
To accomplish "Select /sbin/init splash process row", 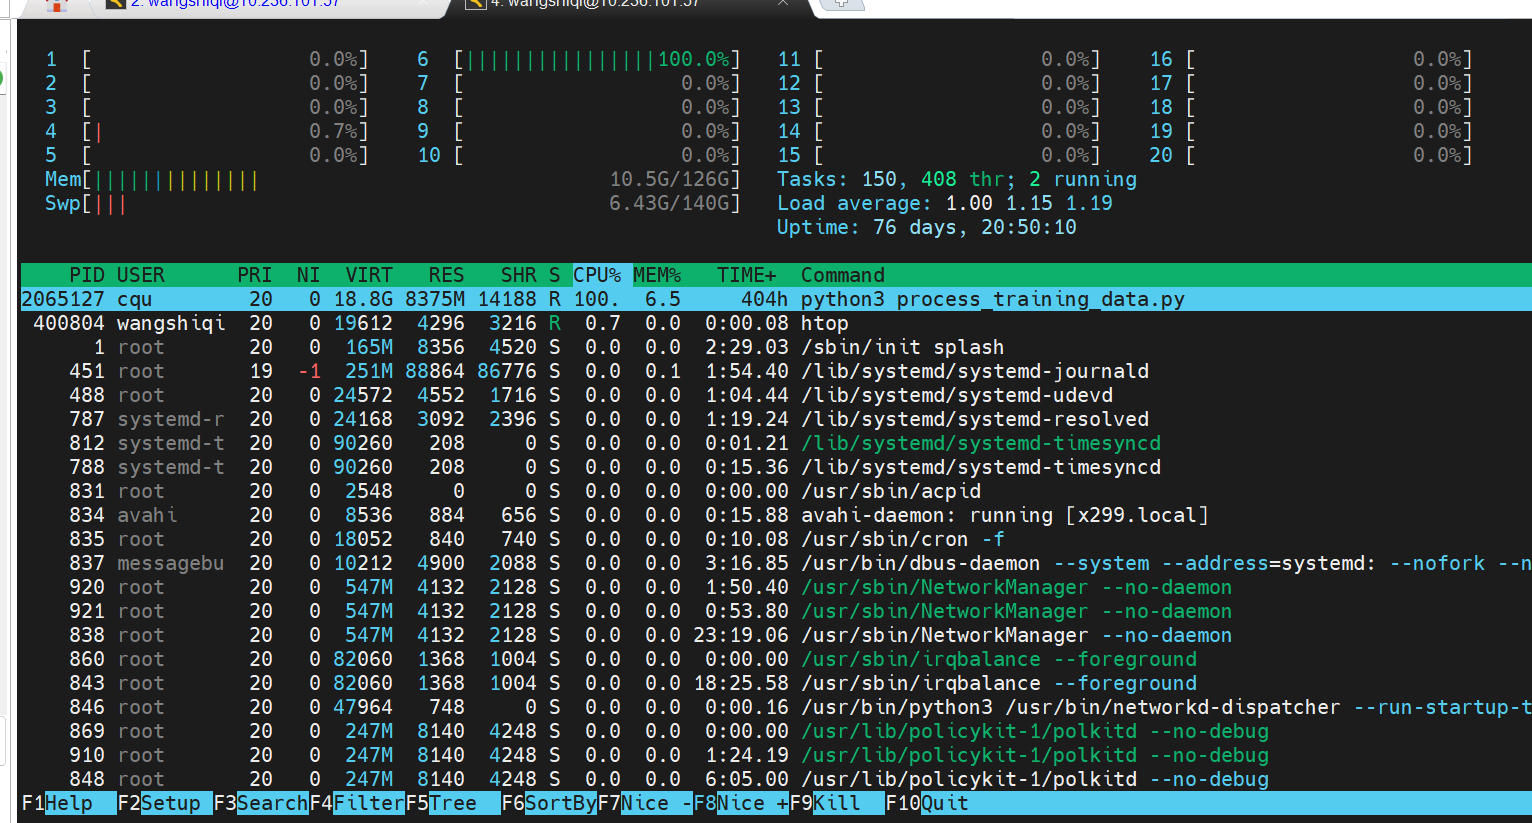I will pos(776,347).
